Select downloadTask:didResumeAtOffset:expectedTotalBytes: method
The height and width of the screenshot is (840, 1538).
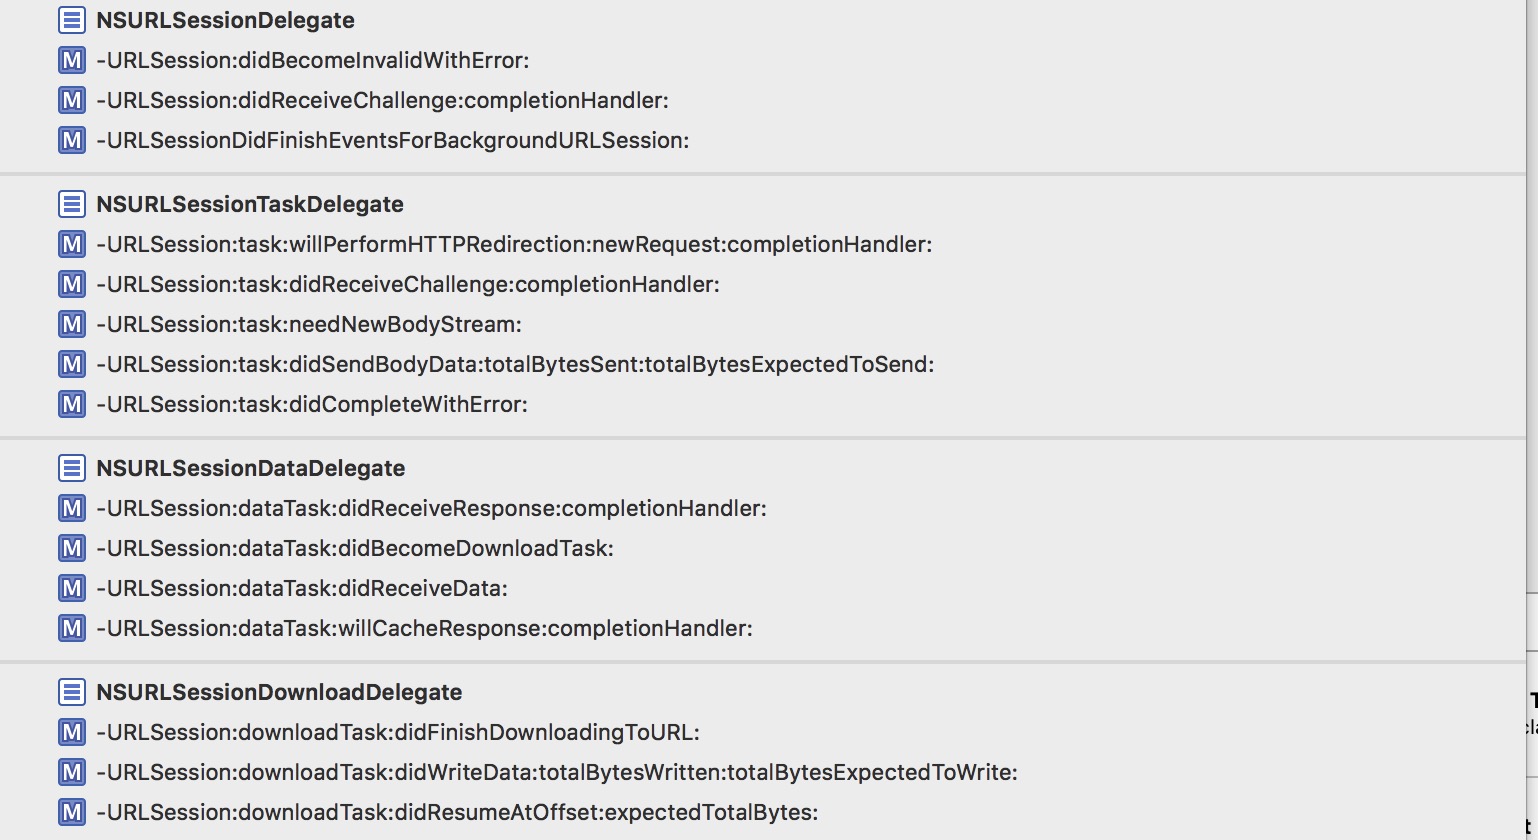click(457, 812)
